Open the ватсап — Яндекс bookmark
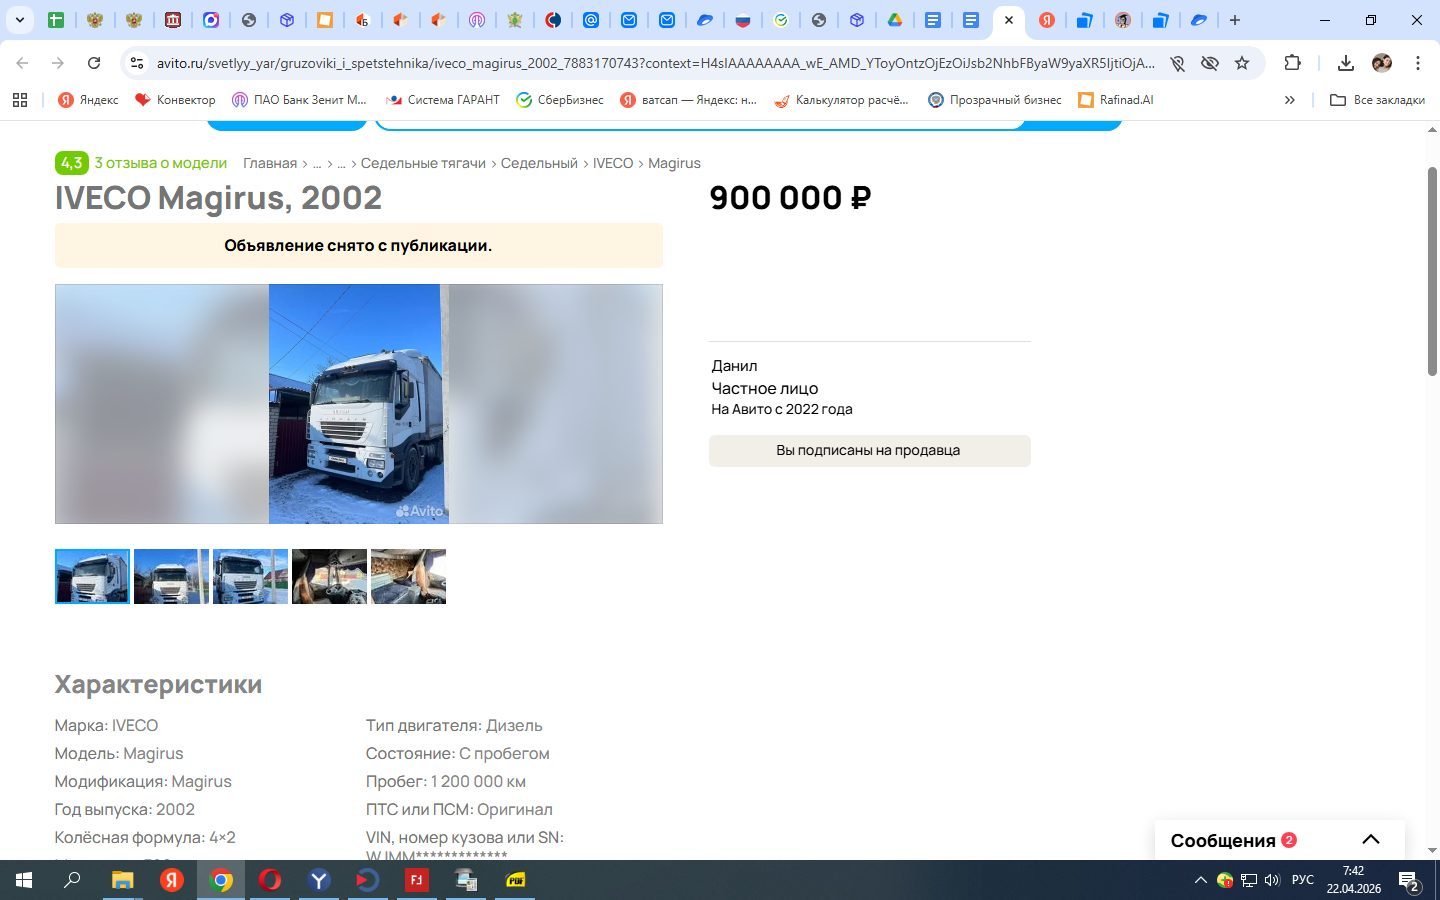The height and width of the screenshot is (900, 1440). (x=689, y=100)
